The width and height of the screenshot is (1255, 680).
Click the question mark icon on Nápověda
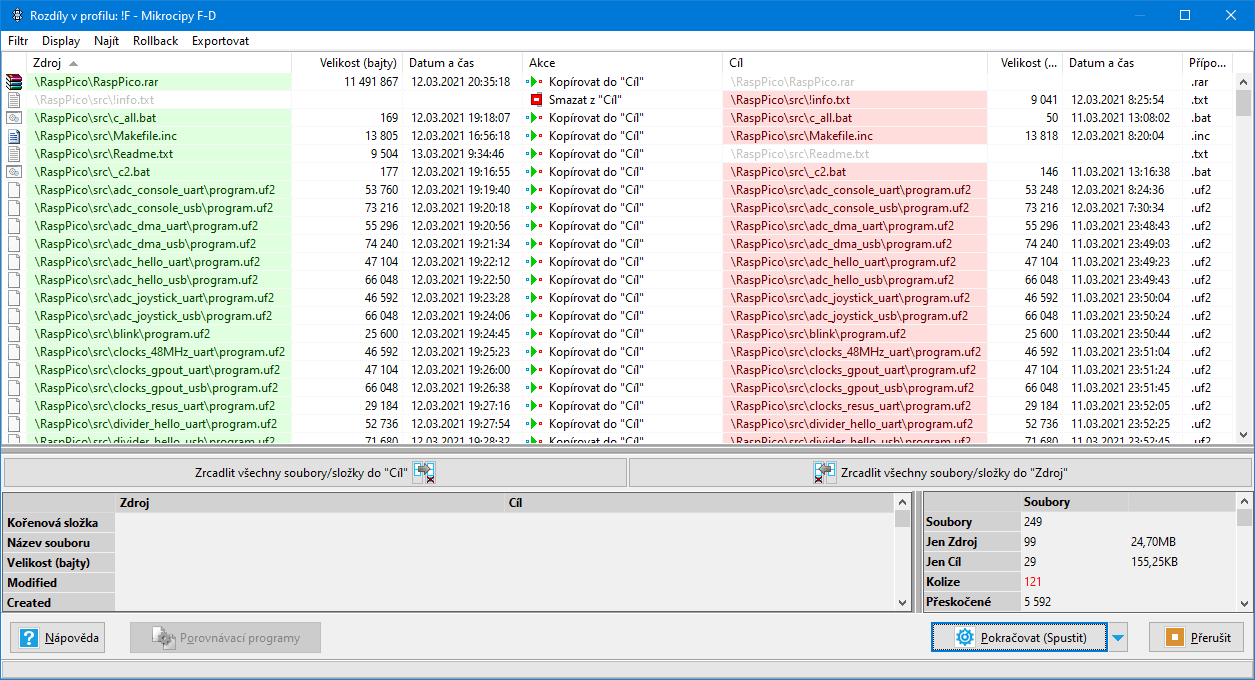tap(29, 638)
